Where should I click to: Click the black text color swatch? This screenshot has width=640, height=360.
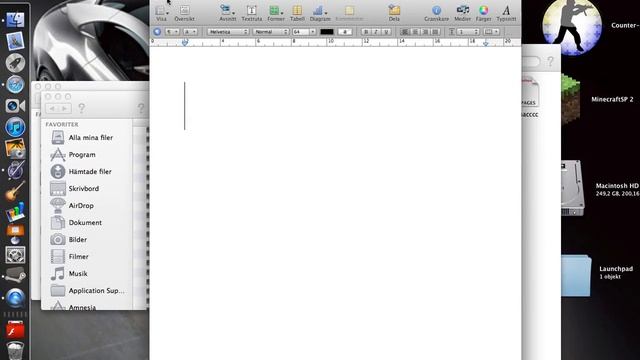click(x=327, y=32)
